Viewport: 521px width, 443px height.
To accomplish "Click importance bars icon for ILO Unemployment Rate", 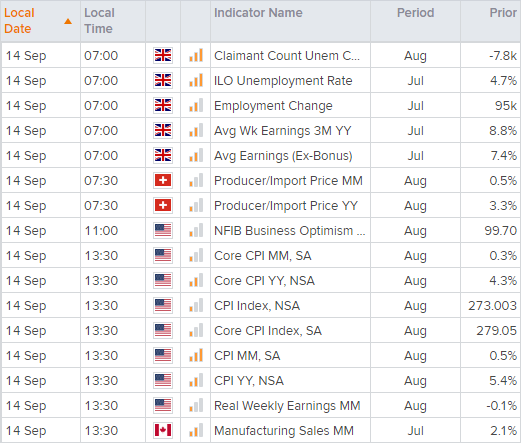I will [x=196, y=80].
